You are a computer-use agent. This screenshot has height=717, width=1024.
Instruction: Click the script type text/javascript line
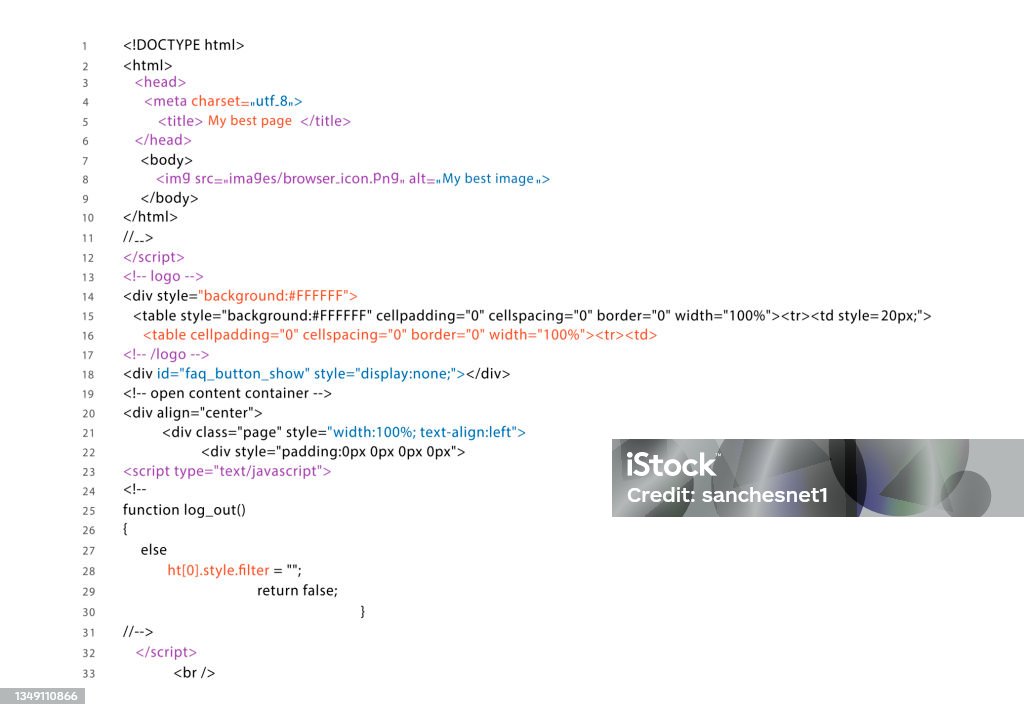[x=227, y=471]
